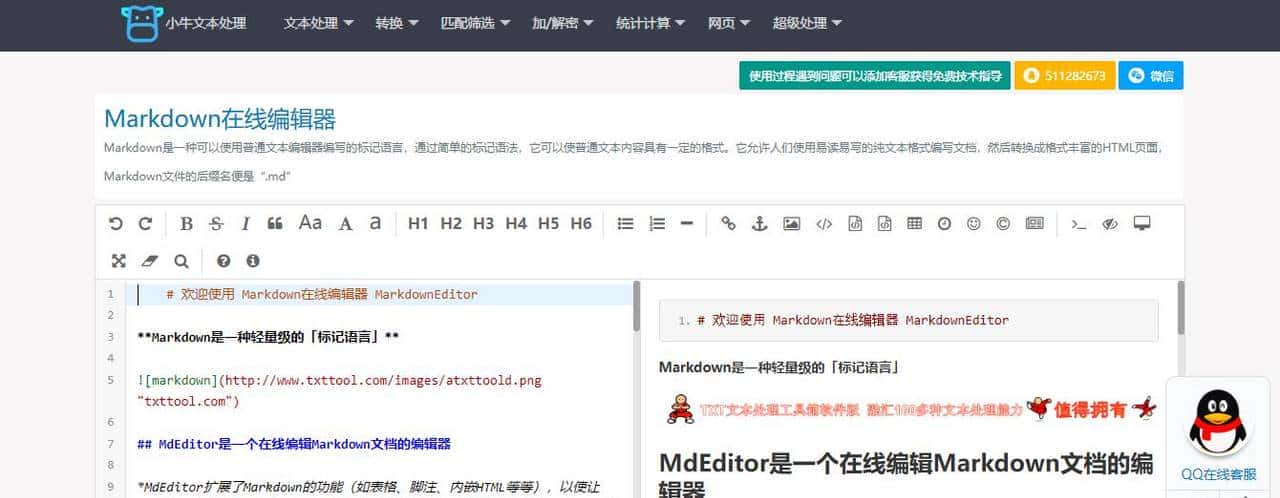Click the ## MdEditor heading line in editor
This screenshot has width=1280, height=498.
click(x=294, y=444)
